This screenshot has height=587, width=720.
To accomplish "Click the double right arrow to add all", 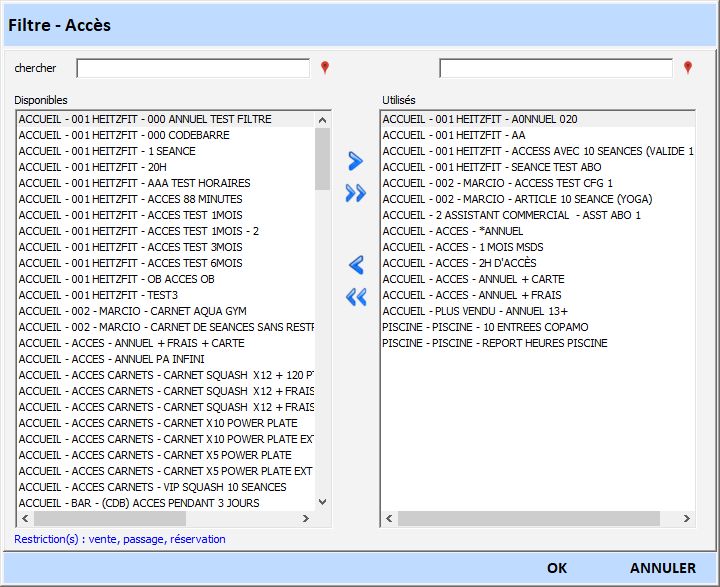I will (355, 194).
